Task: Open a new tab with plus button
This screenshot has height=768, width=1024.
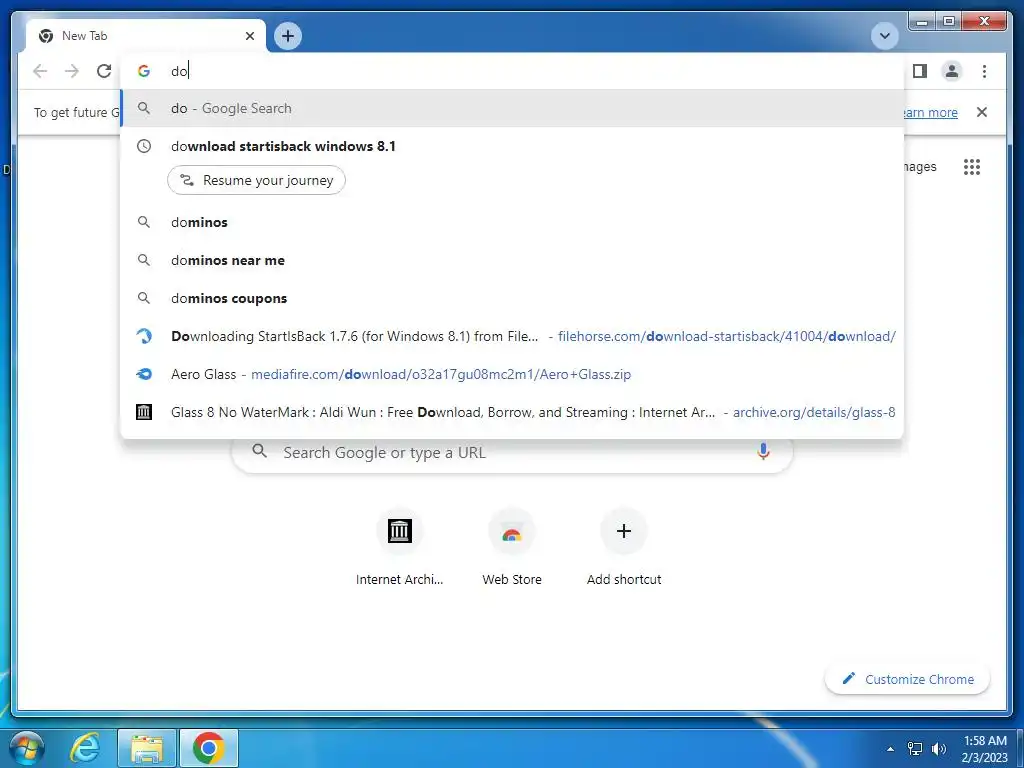Action: [x=288, y=36]
